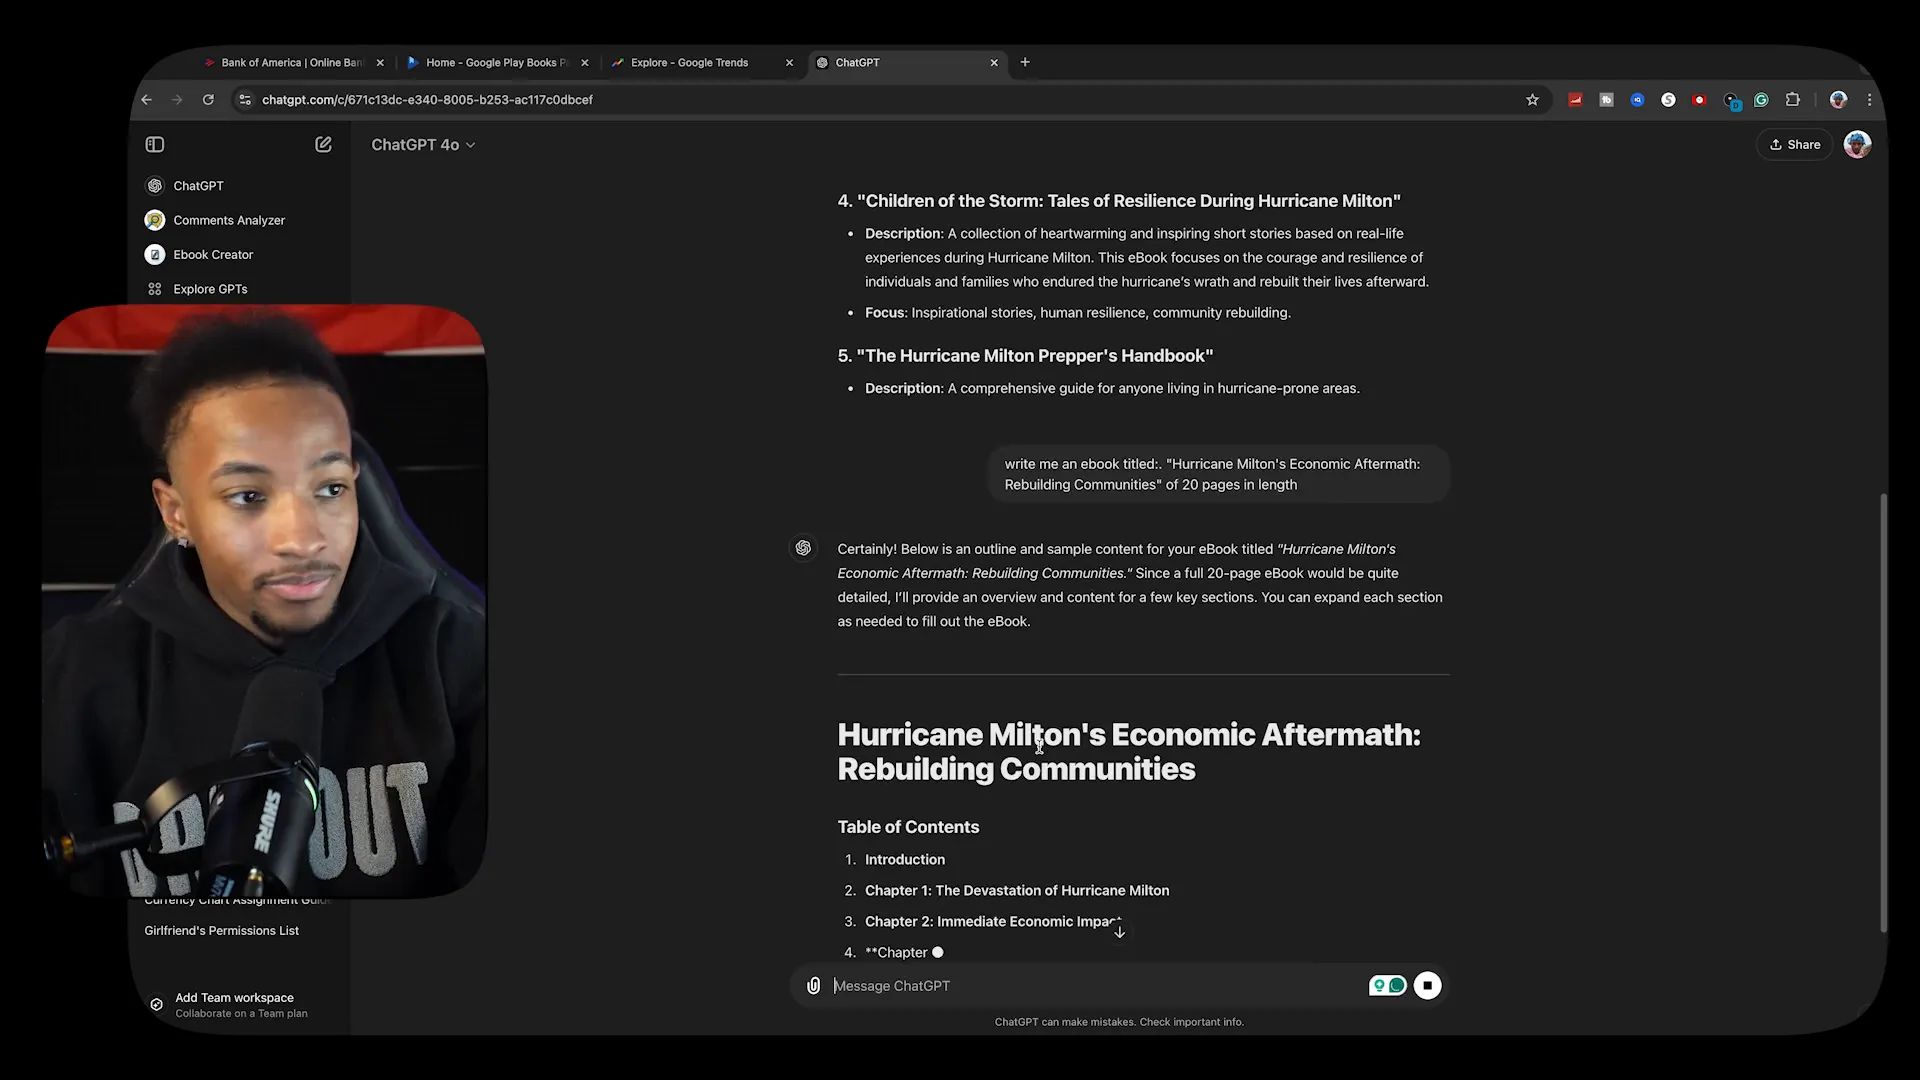Click Add Team workspace icon
The height and width of the screenshot is (1080, 1920).
pyautogui.click(x=156, y=1005)
